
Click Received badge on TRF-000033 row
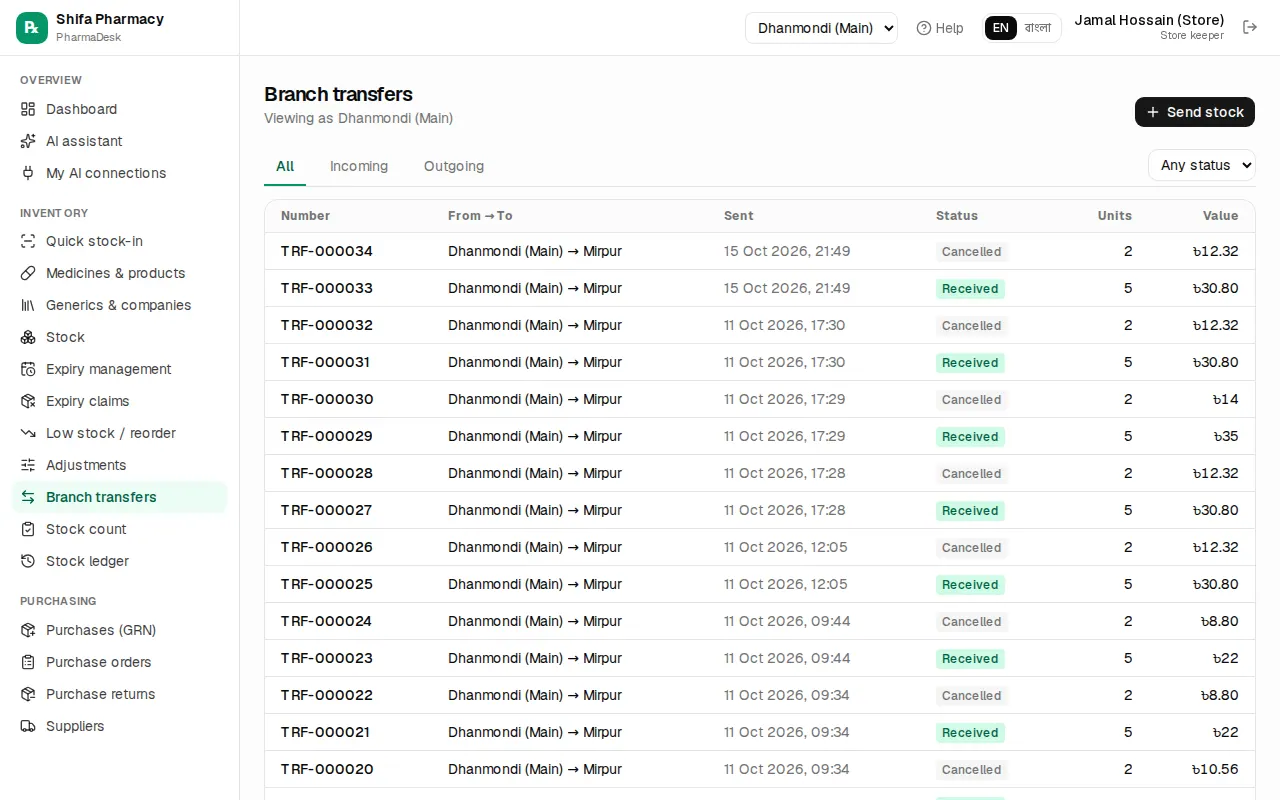tap(970, 289)
